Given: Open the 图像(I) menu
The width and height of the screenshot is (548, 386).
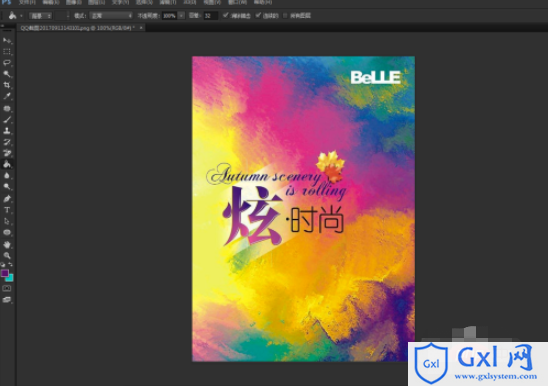Looking at the screenshot, I should 74,2.
